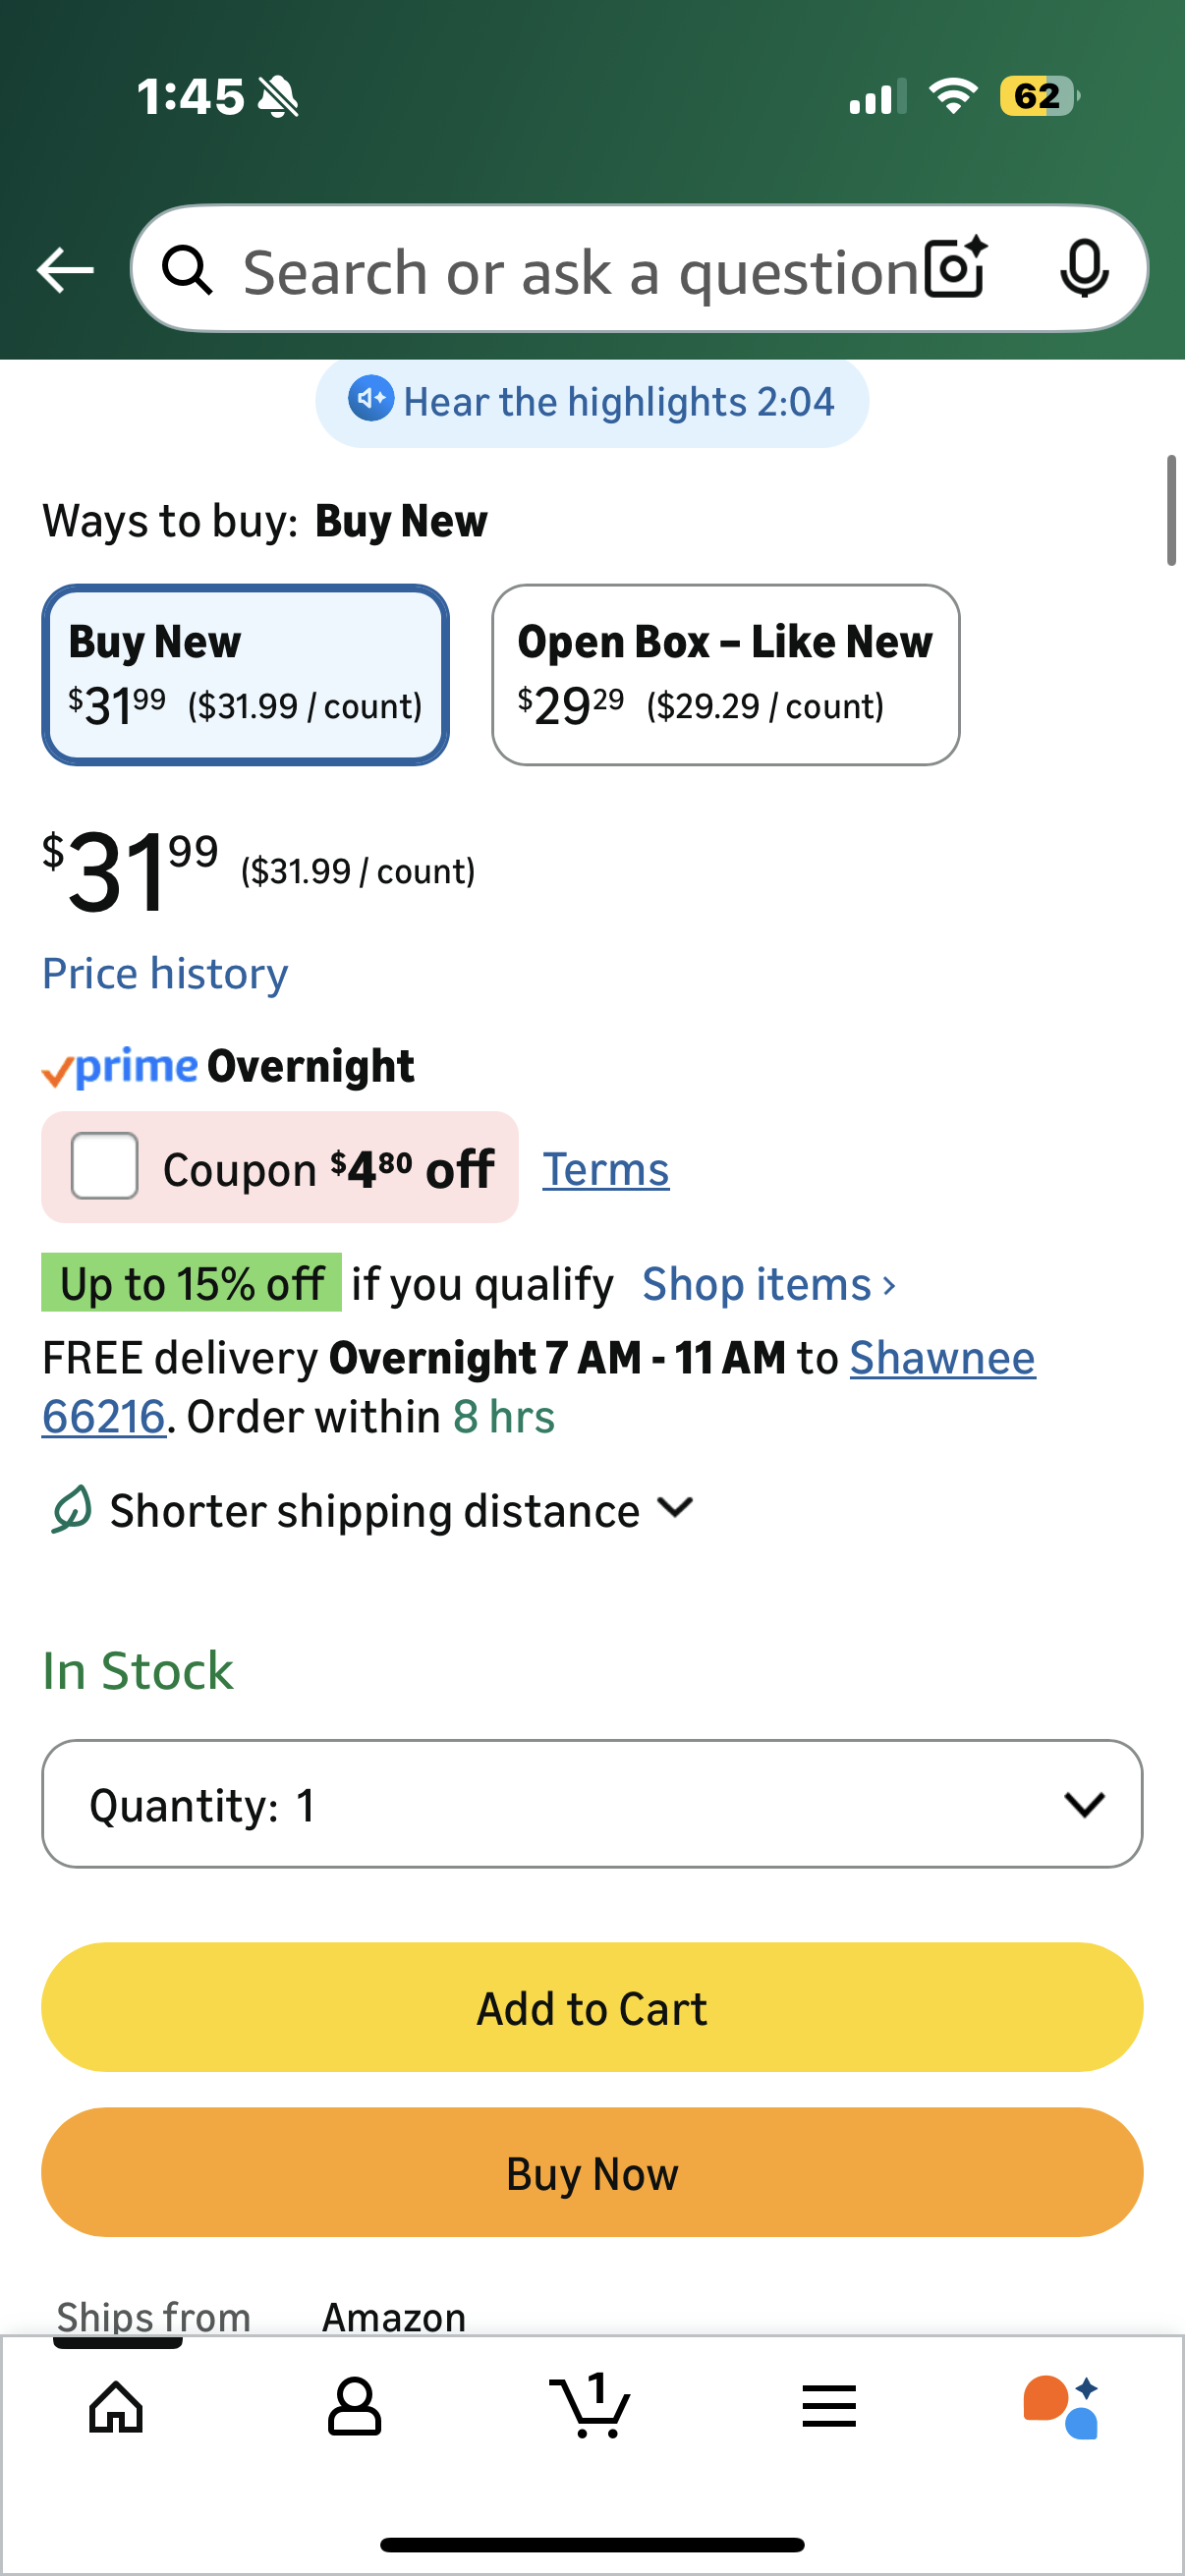Open Shop items for 15% off
This screenshot has height=2576, width=1185.
[x=768, y=1284]
